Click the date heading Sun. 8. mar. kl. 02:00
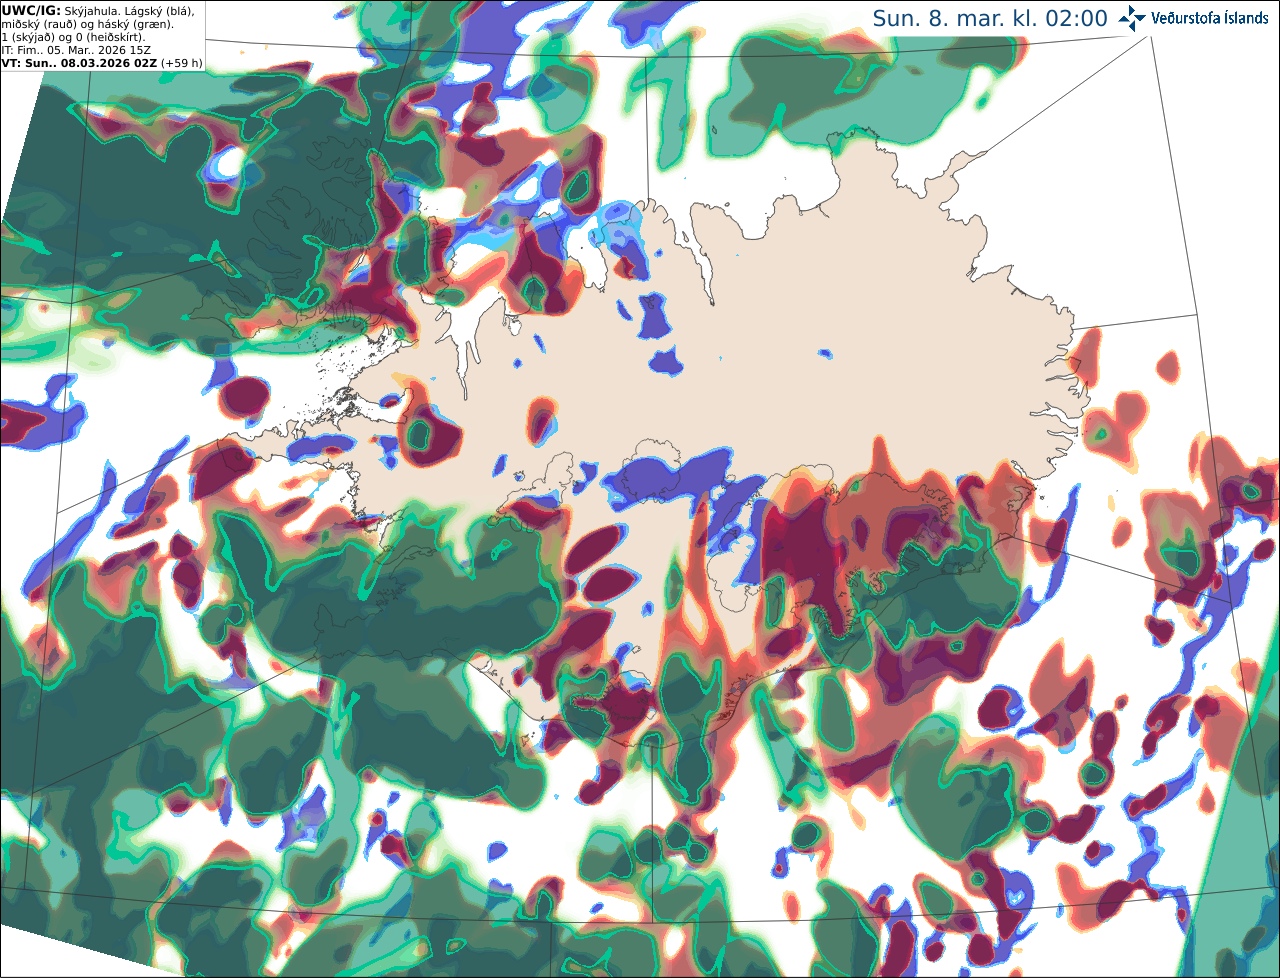Viewport: 1280px width, 978px height. click(990, 18)
